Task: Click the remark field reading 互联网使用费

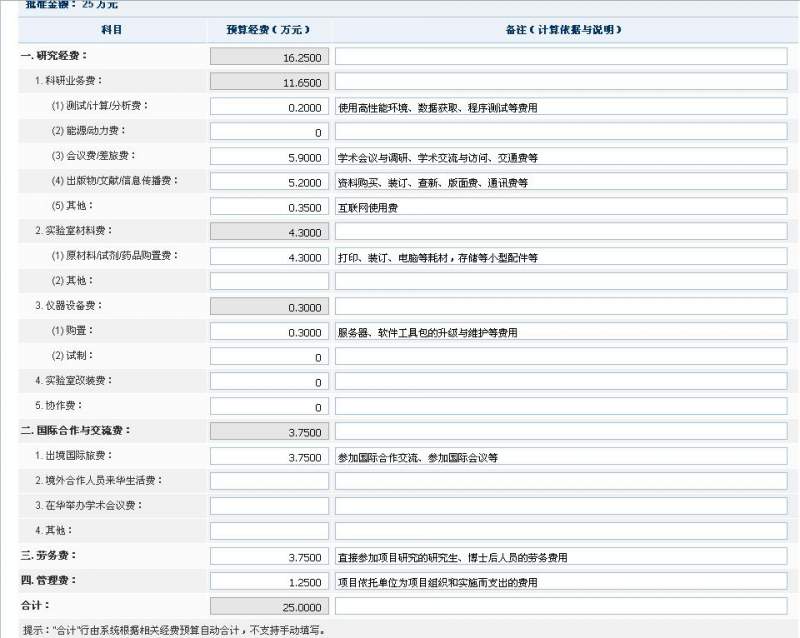Action: tap(561, 207)
